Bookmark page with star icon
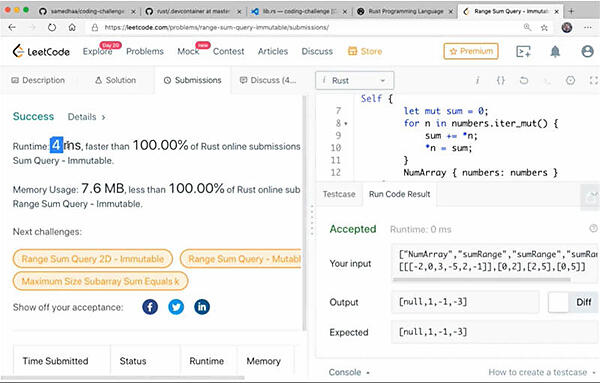This screenshot has height=383, width=600. [x=544, y=28]
